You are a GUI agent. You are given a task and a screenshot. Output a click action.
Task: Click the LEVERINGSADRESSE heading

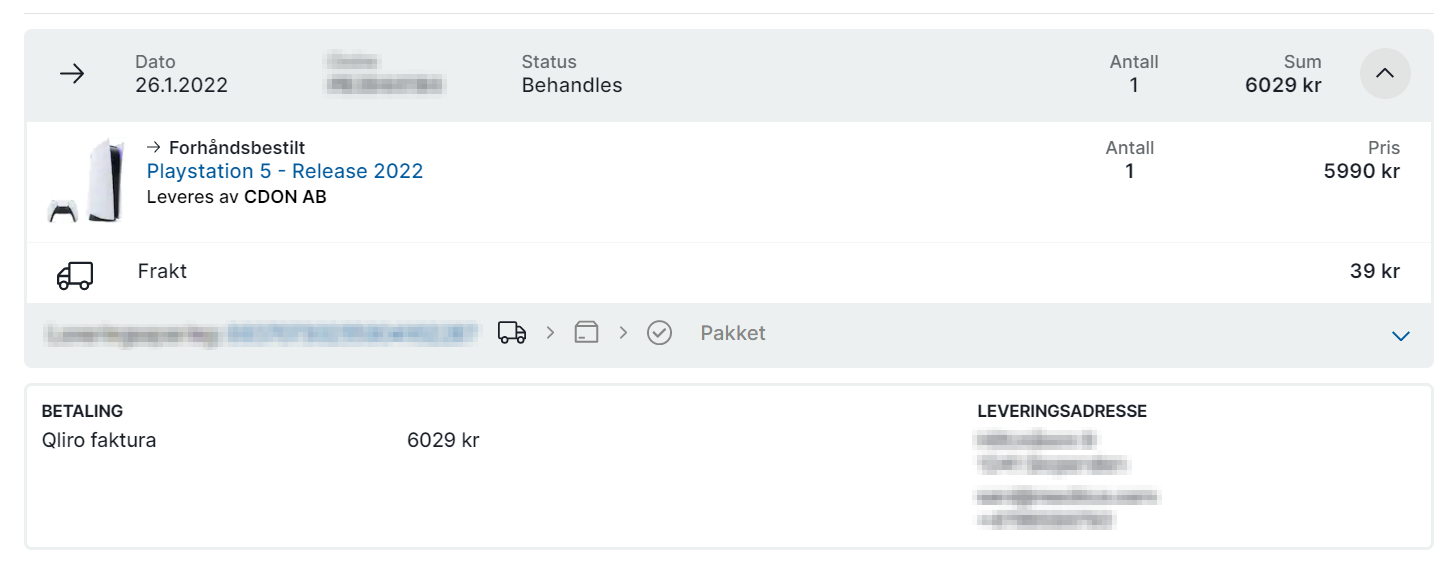coord(1062,411)
